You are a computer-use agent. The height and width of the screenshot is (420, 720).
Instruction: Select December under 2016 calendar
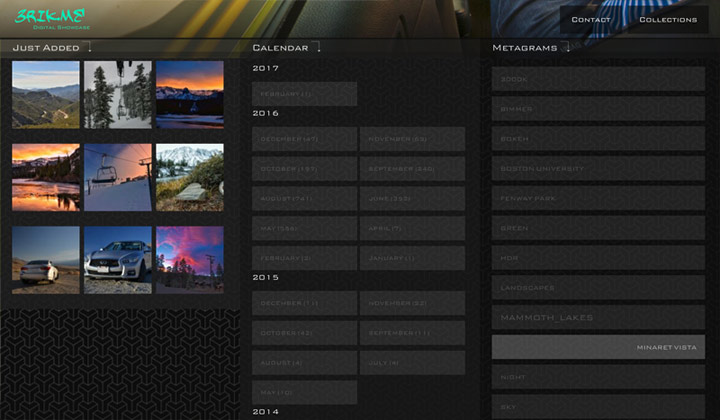click(x=305, y=139)
